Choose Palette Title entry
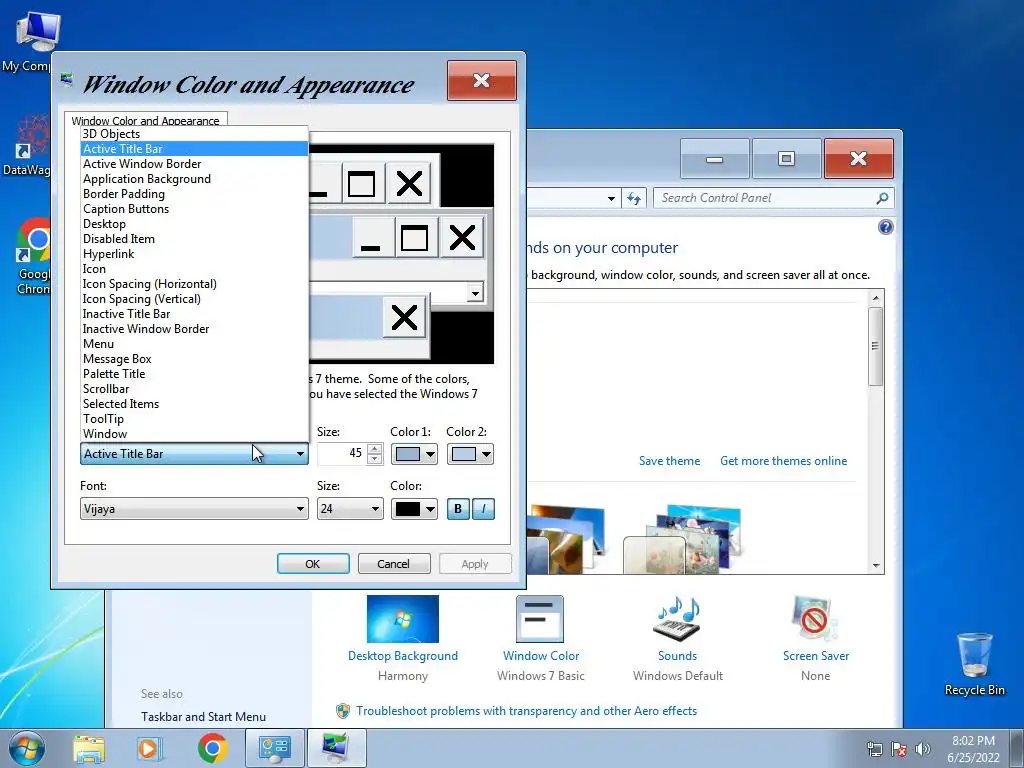 tap(194, 374)
